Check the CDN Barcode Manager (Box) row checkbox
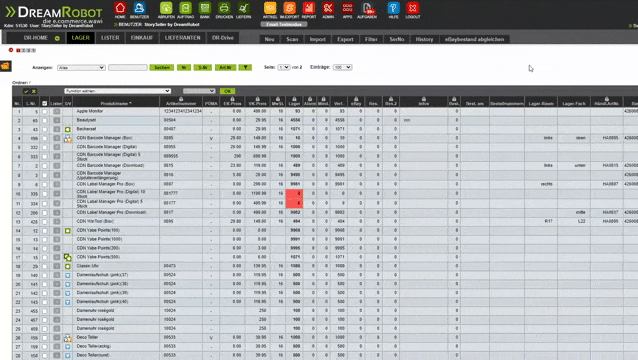 coord(45,139)
